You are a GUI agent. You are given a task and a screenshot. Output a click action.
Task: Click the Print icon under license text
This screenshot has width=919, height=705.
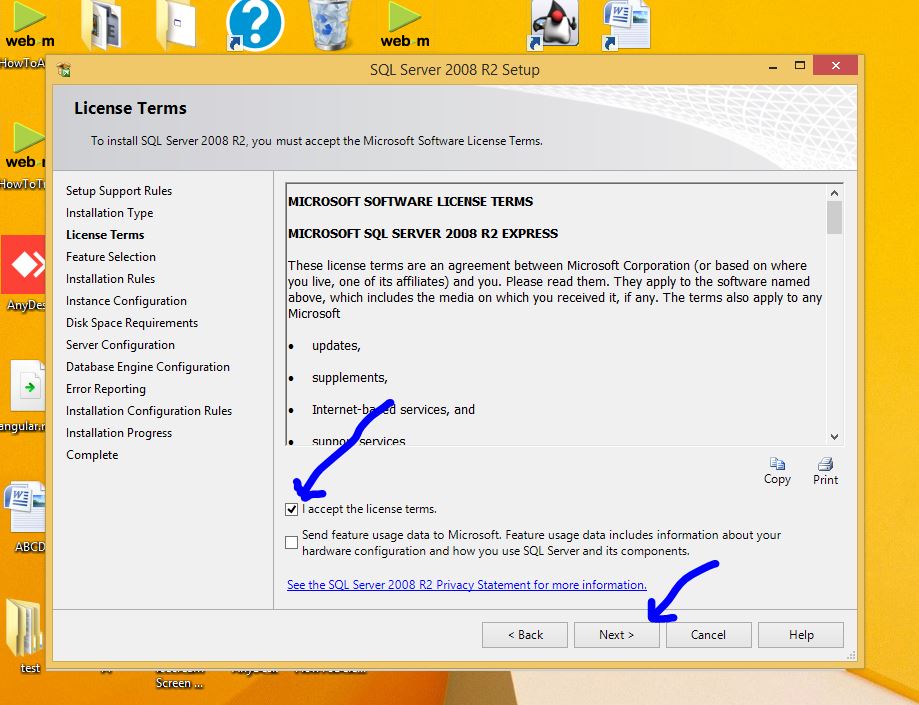825,466
